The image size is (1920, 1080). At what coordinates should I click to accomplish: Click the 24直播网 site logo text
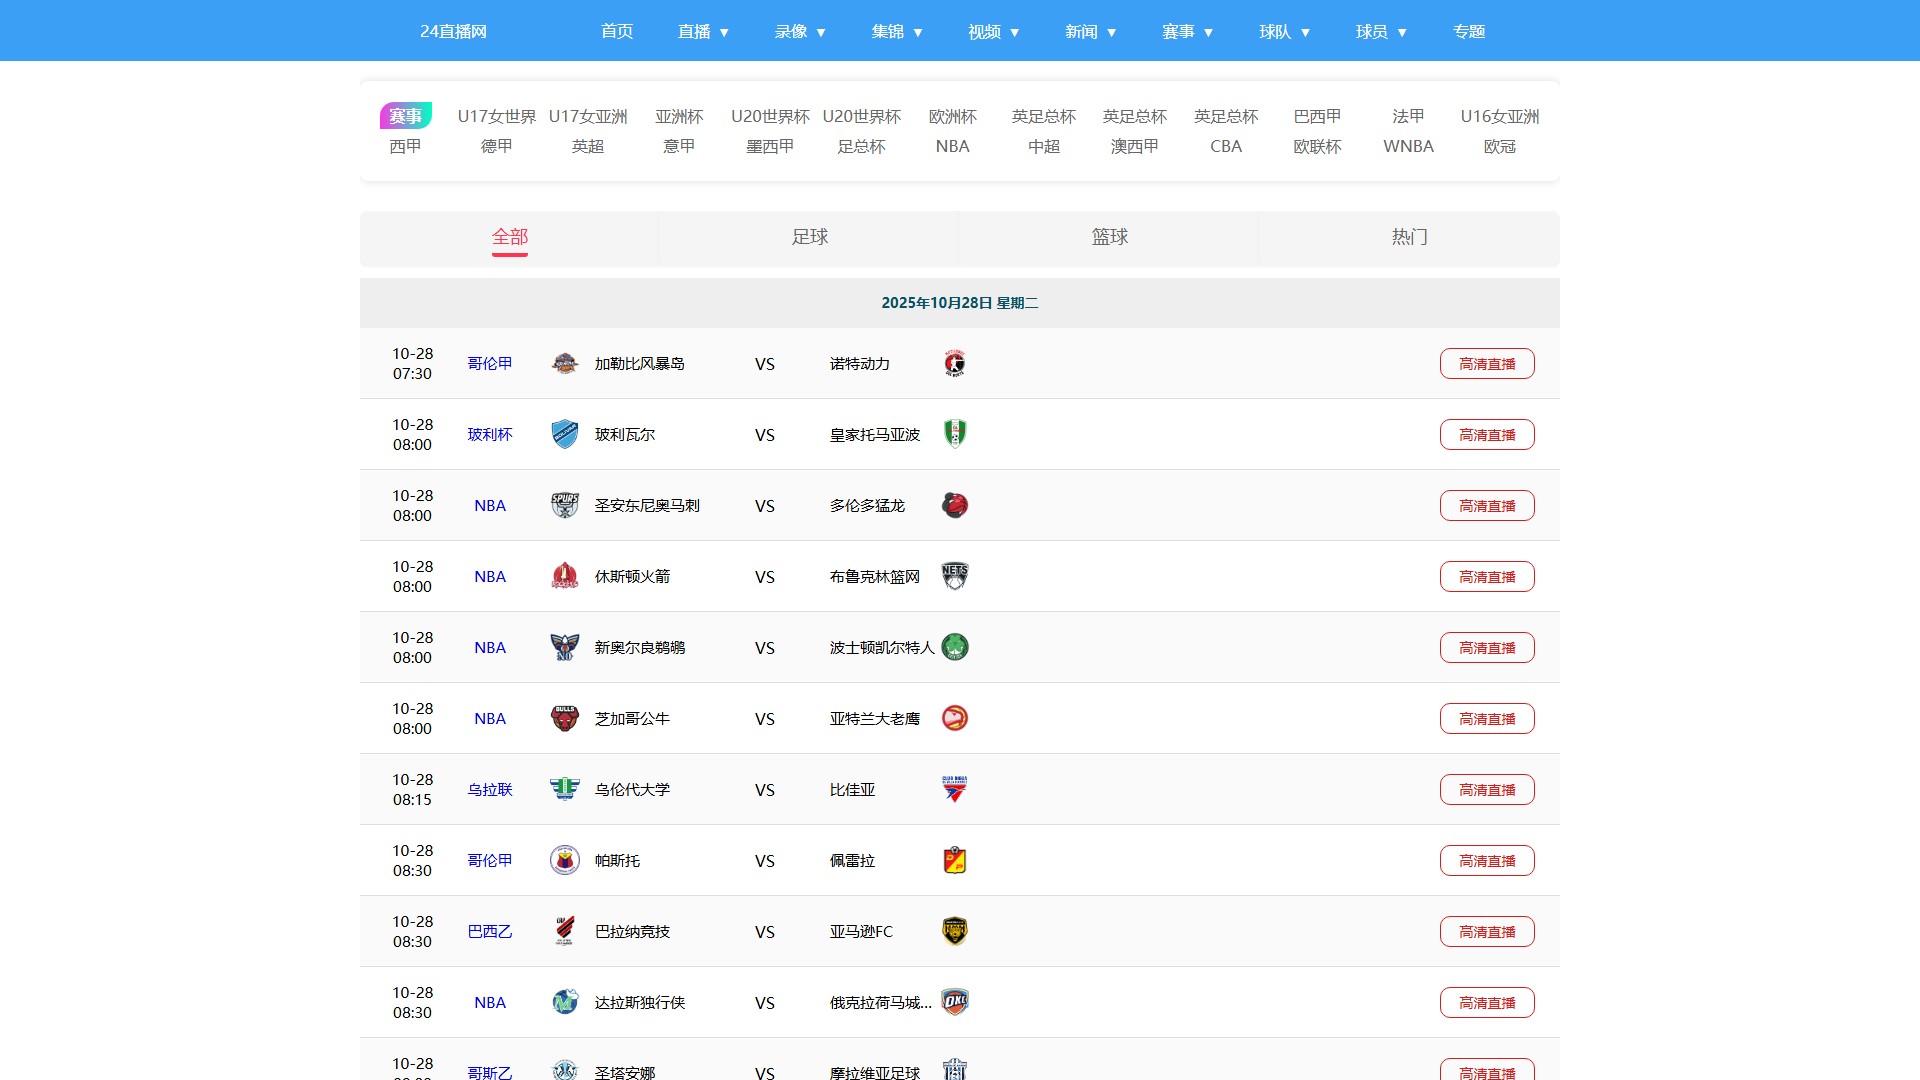click(453, 31)
